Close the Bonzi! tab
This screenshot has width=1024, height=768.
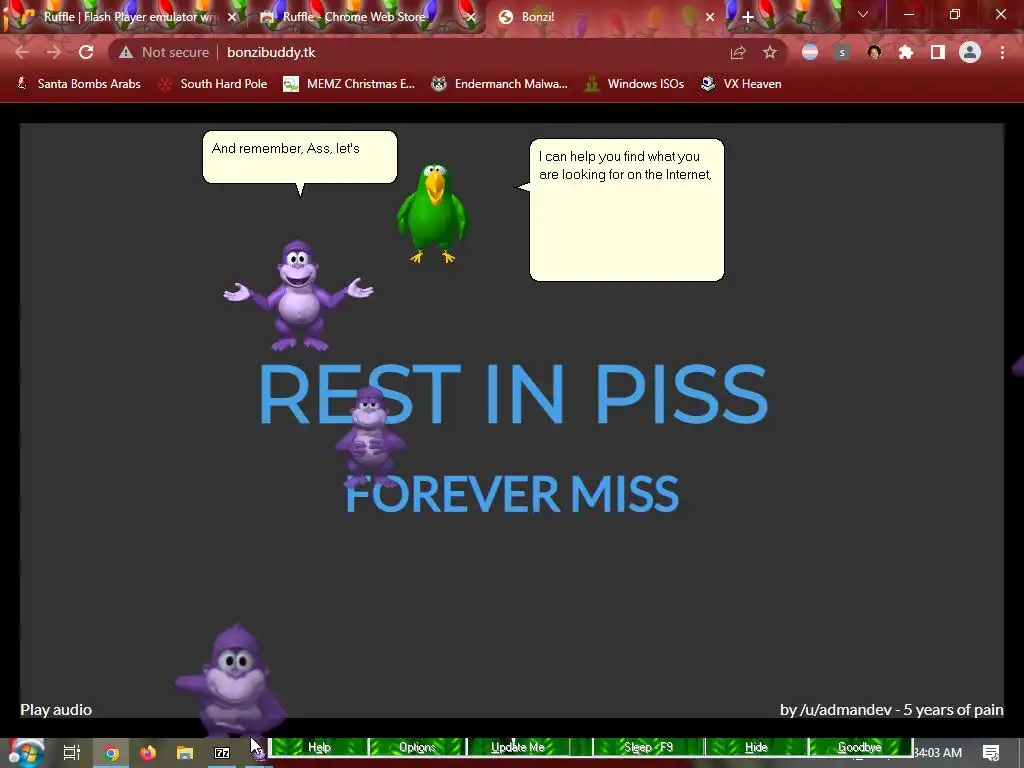click(710, 17)
